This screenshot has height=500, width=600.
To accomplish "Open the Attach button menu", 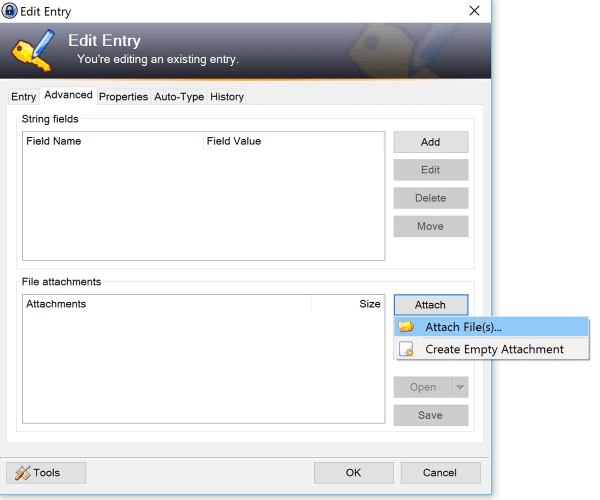I will [431, 305].
